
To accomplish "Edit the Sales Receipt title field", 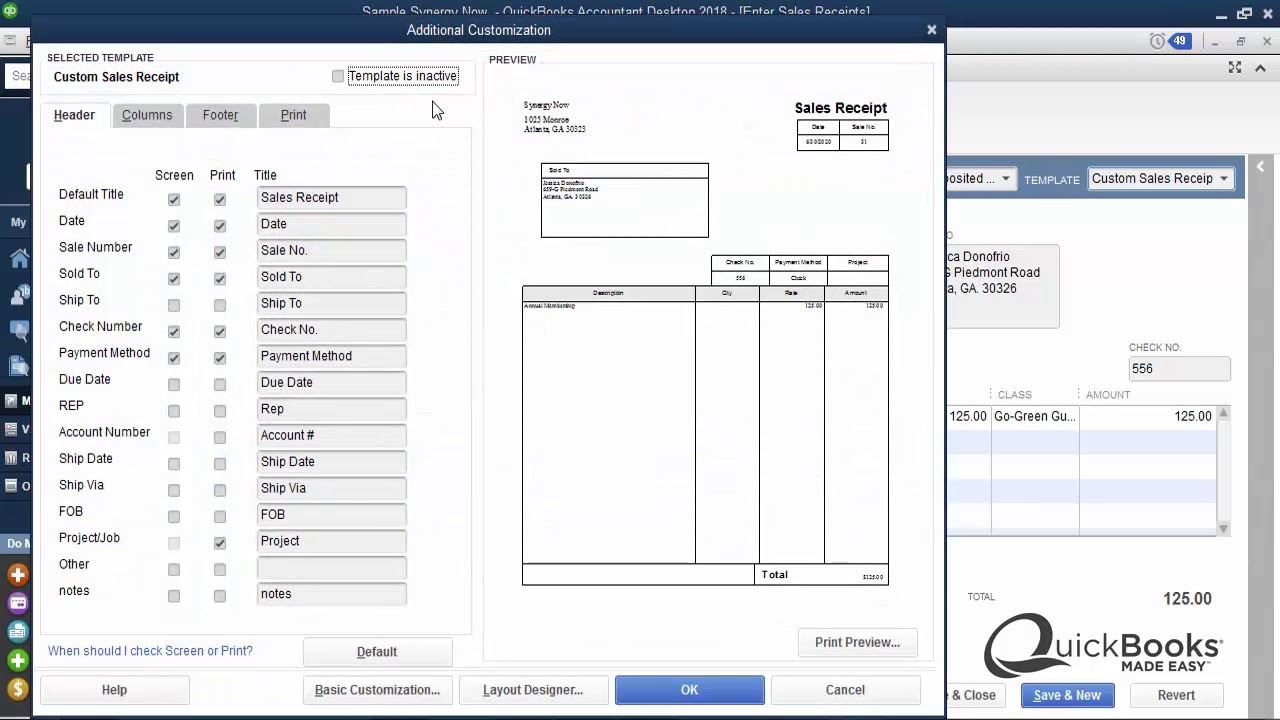I will pyautogui.click(x=331, y=198).
